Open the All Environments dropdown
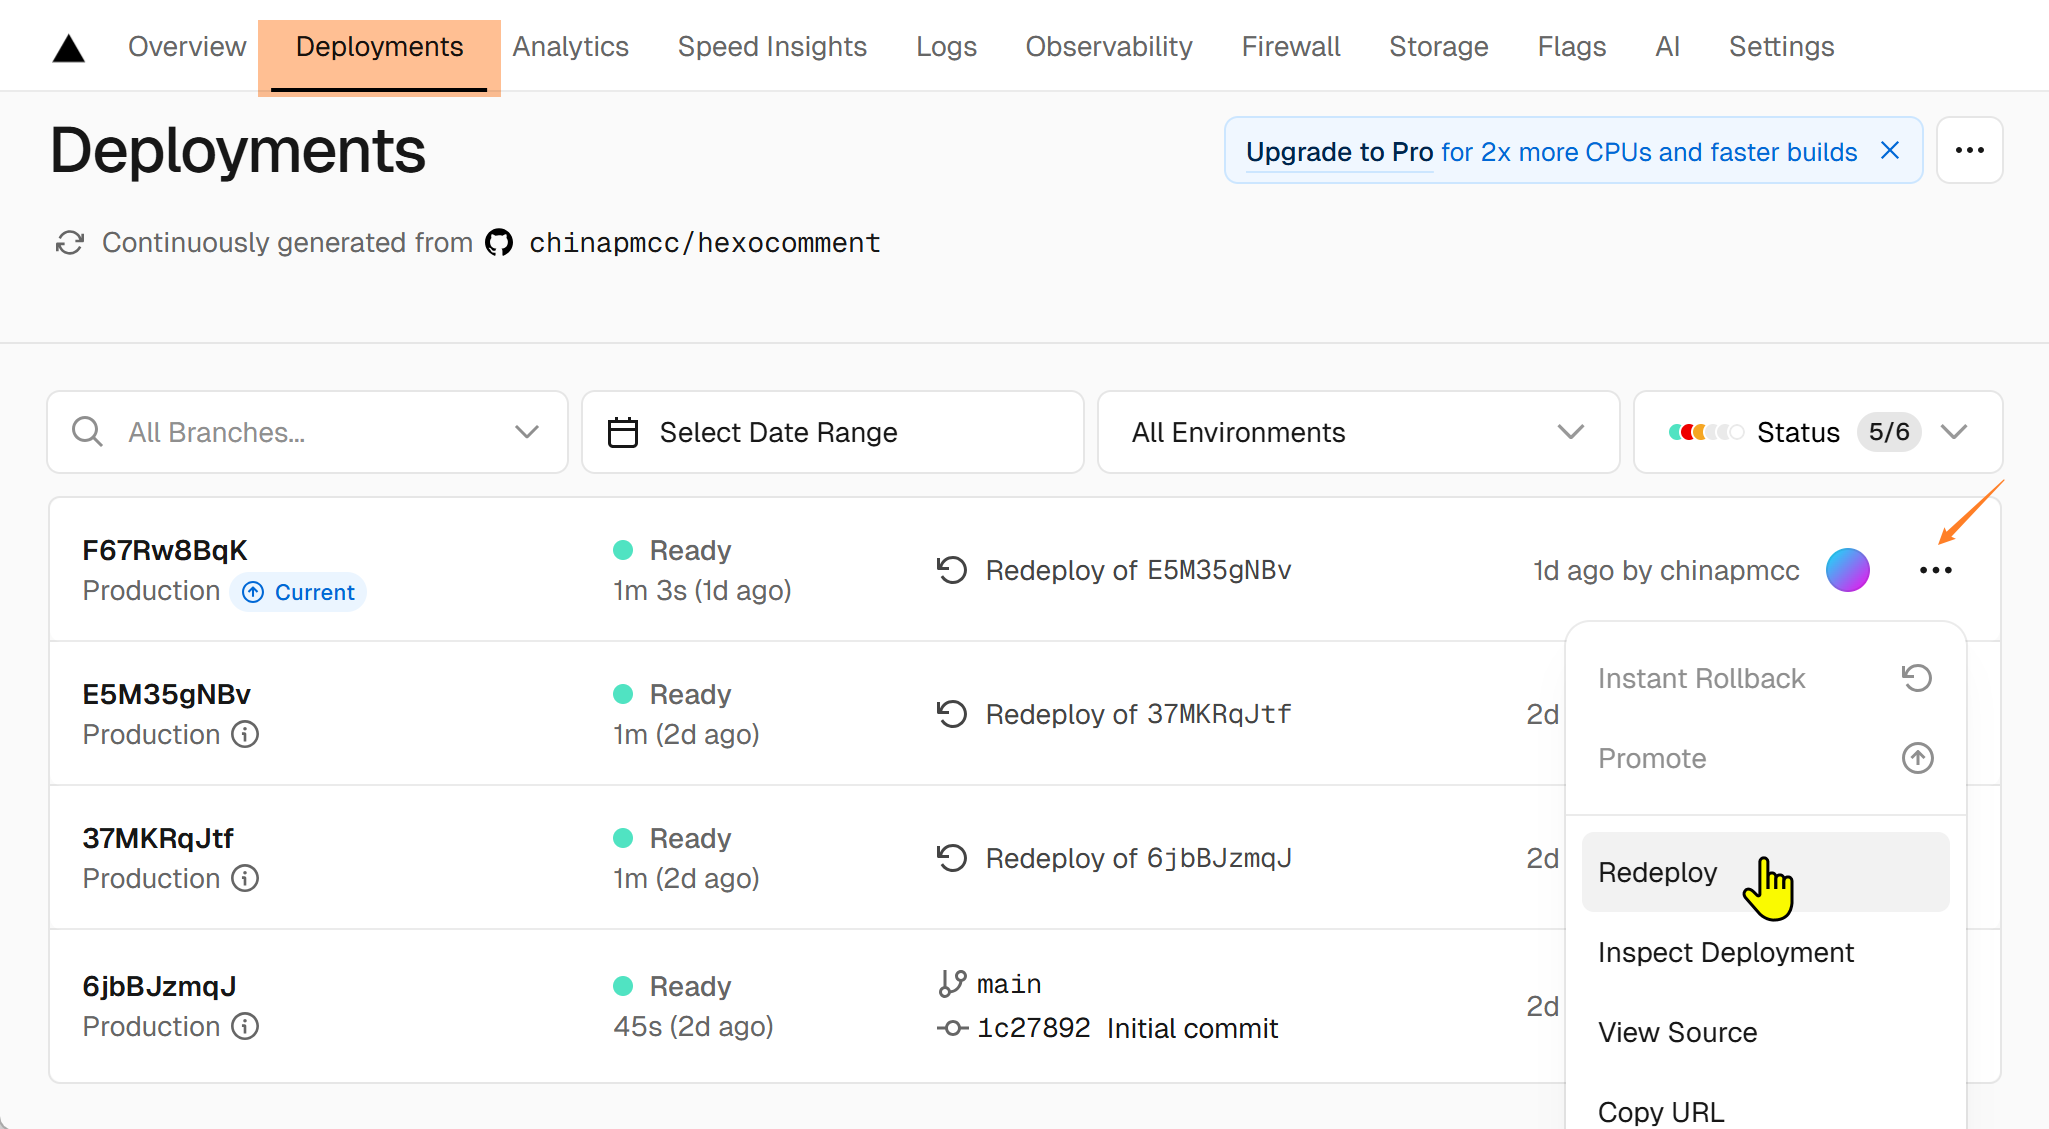Screen dimensions: 2049x1129 tap(1357, 432)
